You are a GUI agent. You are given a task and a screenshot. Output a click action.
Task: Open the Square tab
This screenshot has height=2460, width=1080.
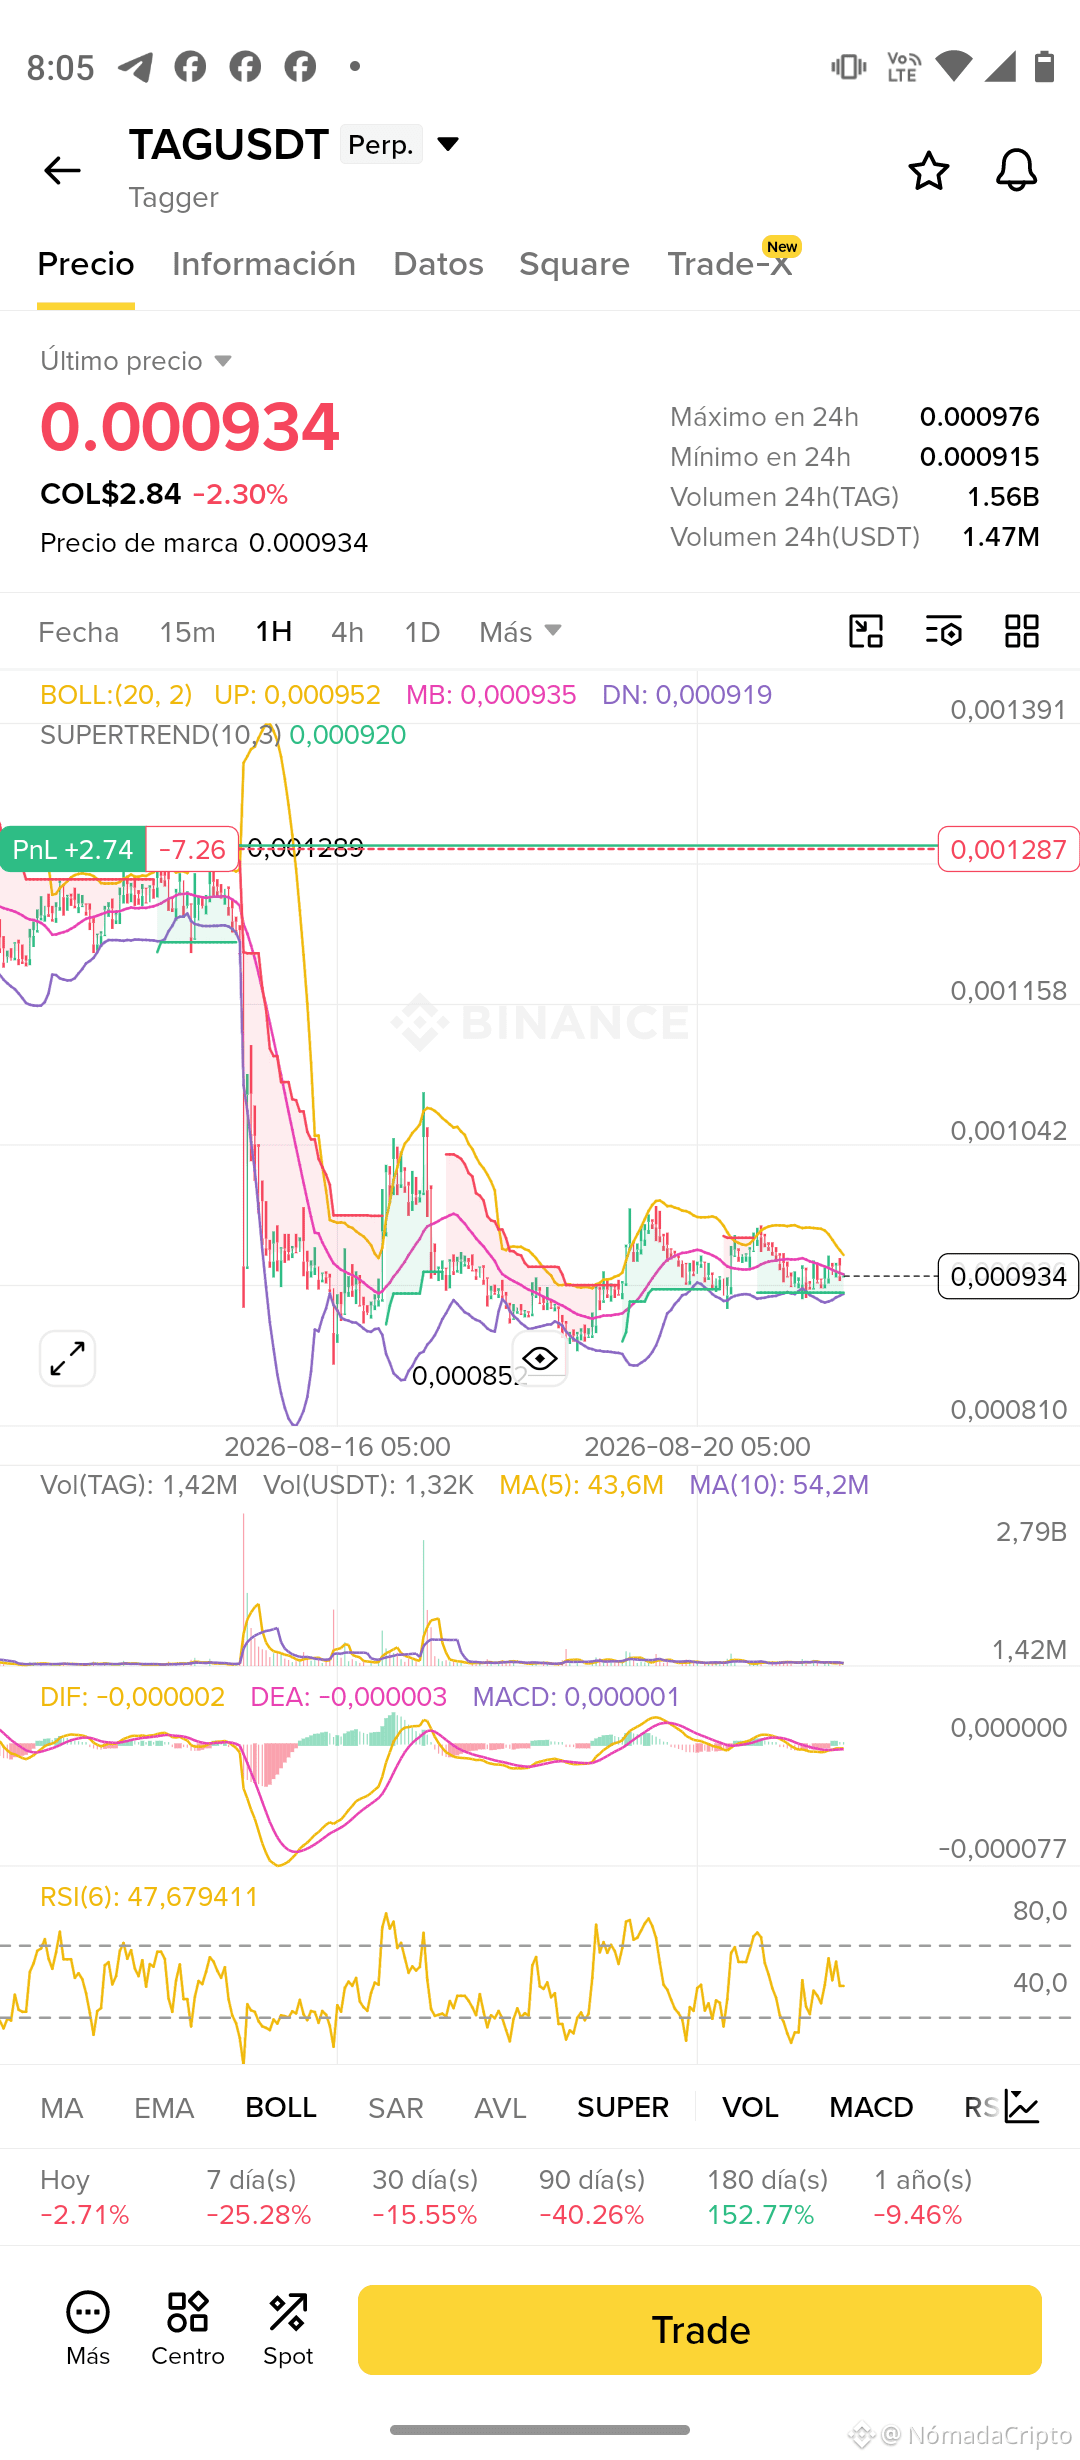[575, 264]
